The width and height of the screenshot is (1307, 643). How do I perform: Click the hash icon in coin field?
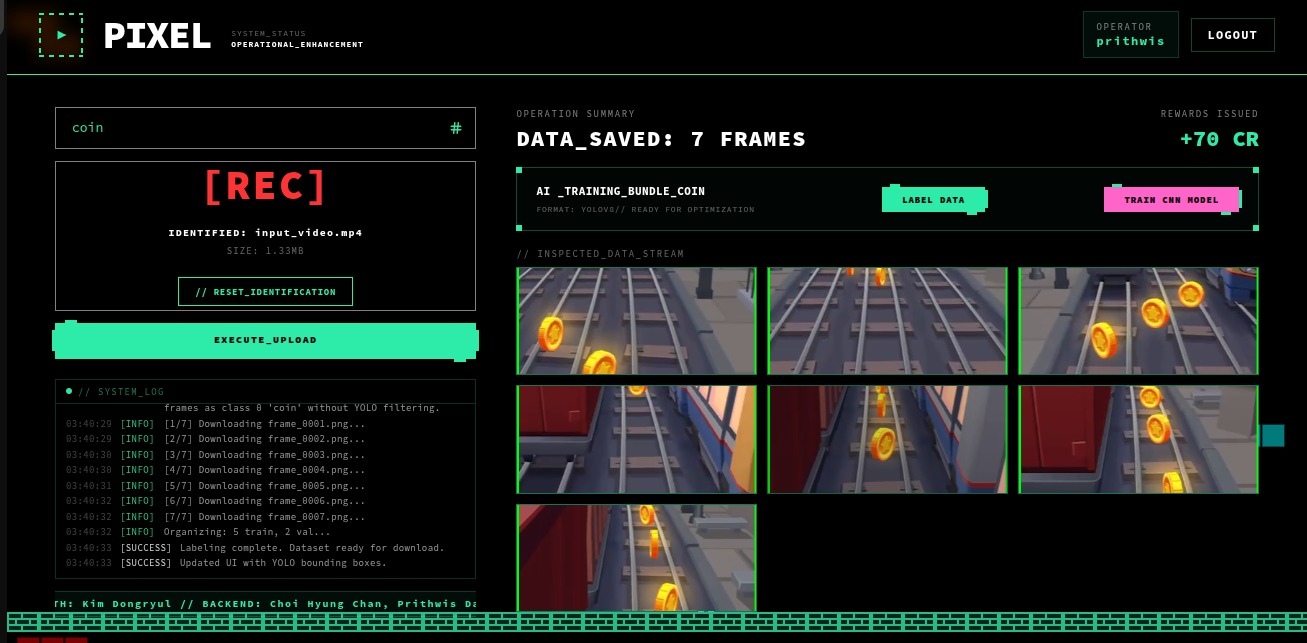(456, 128)
